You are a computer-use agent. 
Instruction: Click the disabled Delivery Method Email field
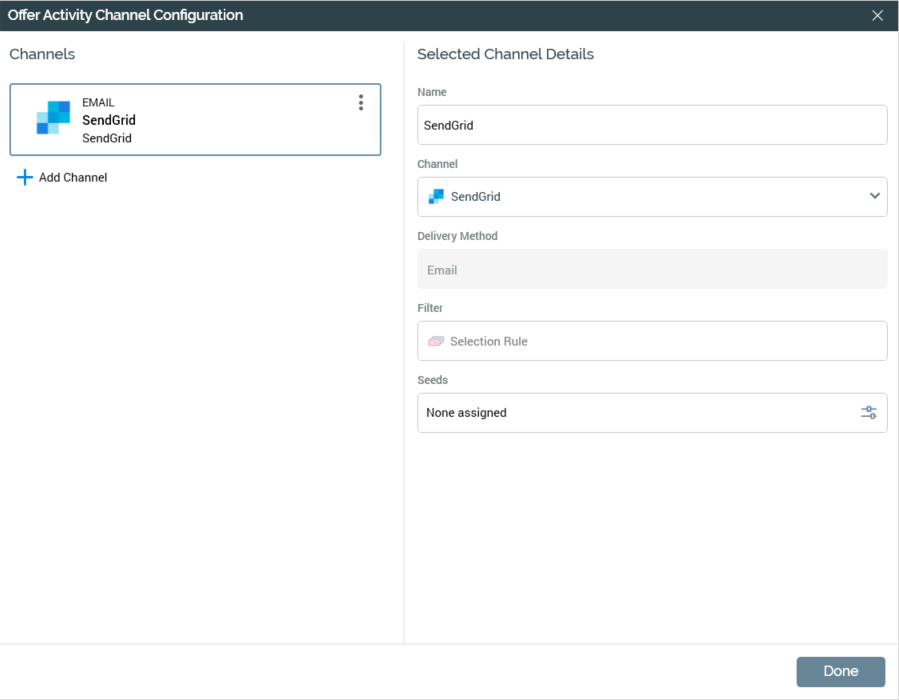click(x=651, y=269)
